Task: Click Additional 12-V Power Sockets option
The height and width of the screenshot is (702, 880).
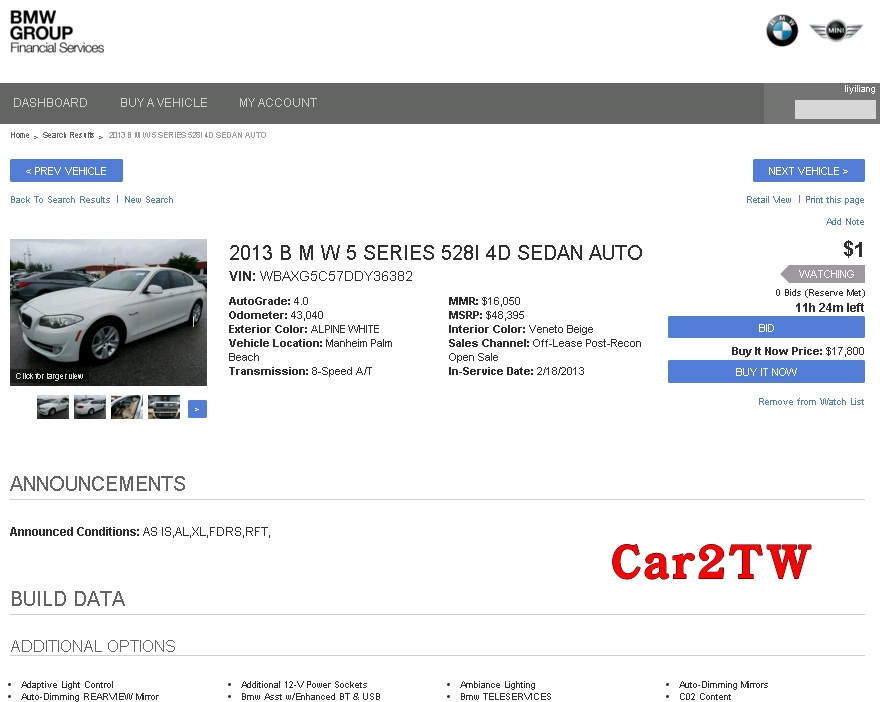Action: 304,685
